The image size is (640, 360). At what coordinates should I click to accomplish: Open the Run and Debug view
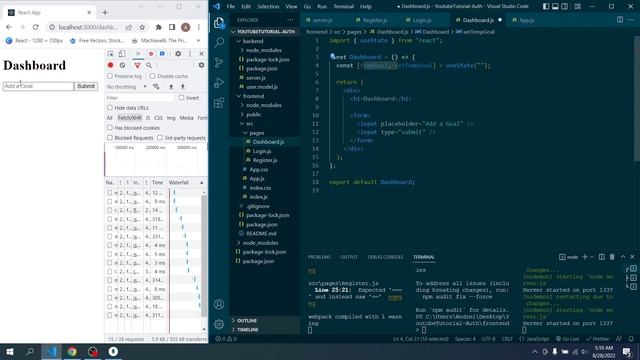click(x=219, y=82)
